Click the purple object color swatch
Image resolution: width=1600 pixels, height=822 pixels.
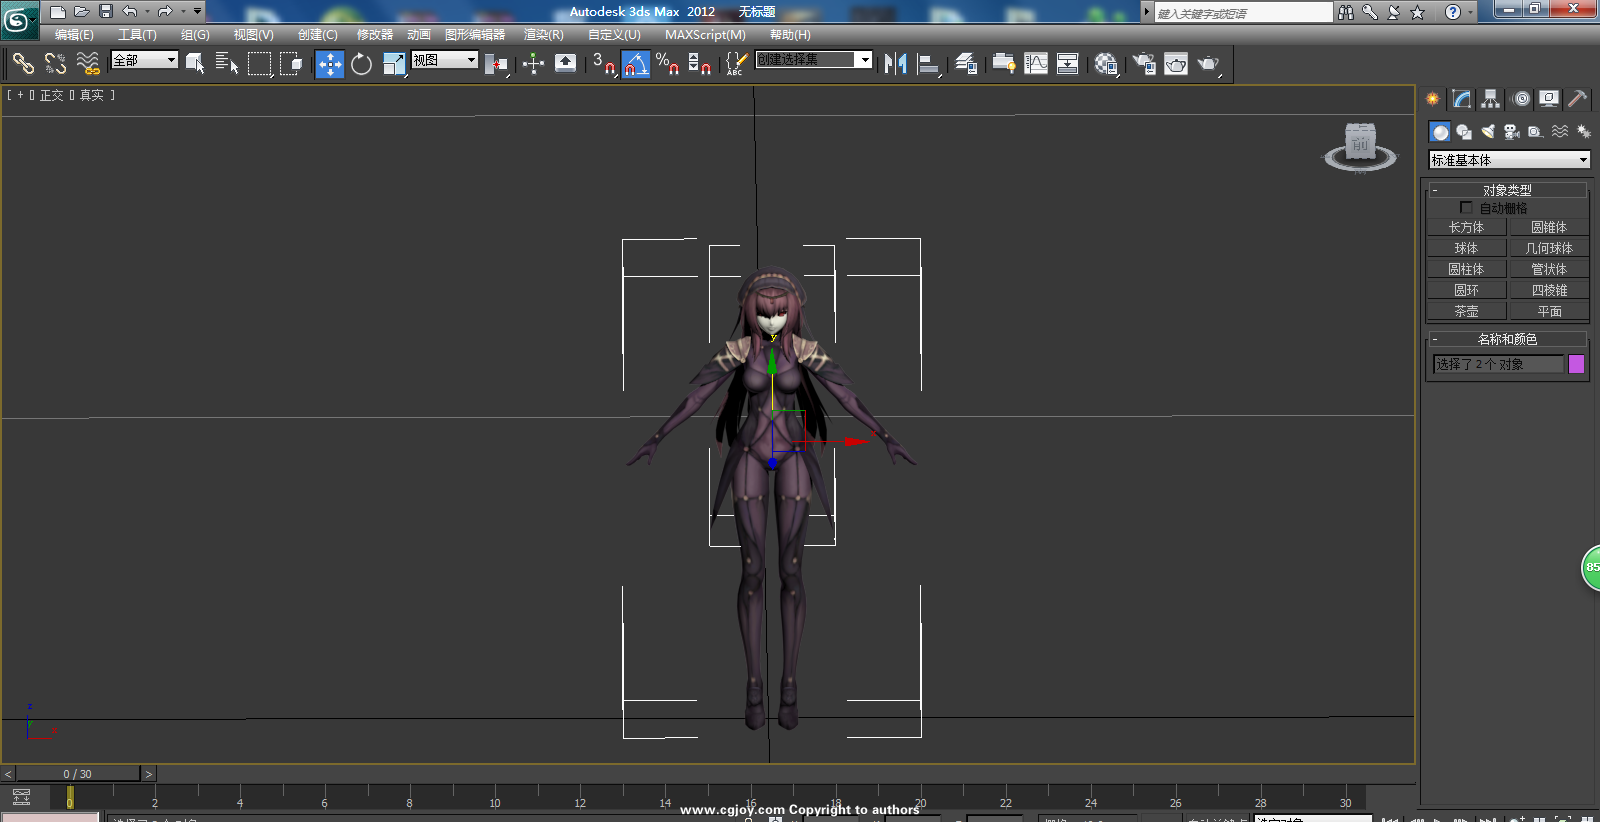tap(1576, 364)
